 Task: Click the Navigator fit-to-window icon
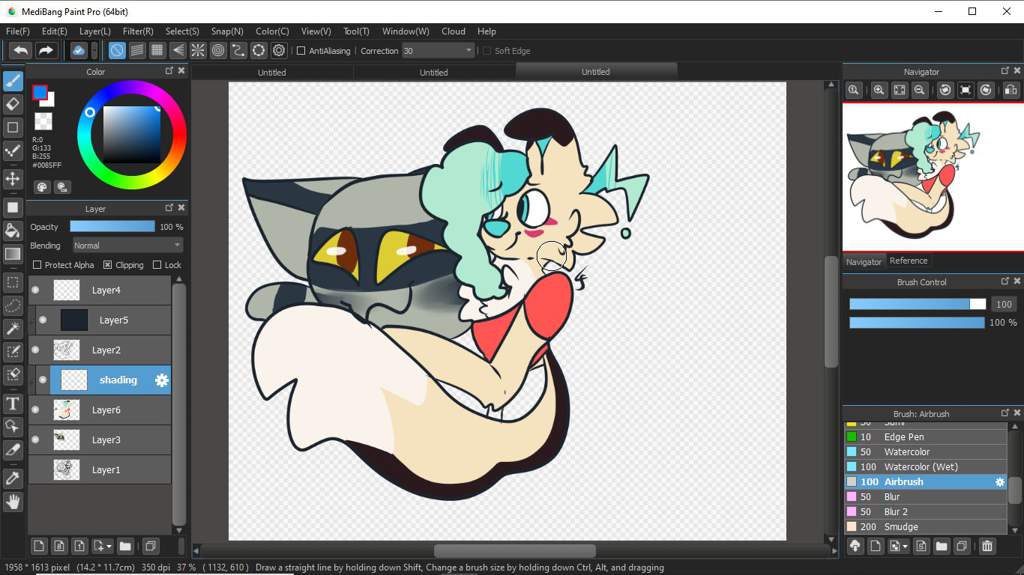point(899,90)
